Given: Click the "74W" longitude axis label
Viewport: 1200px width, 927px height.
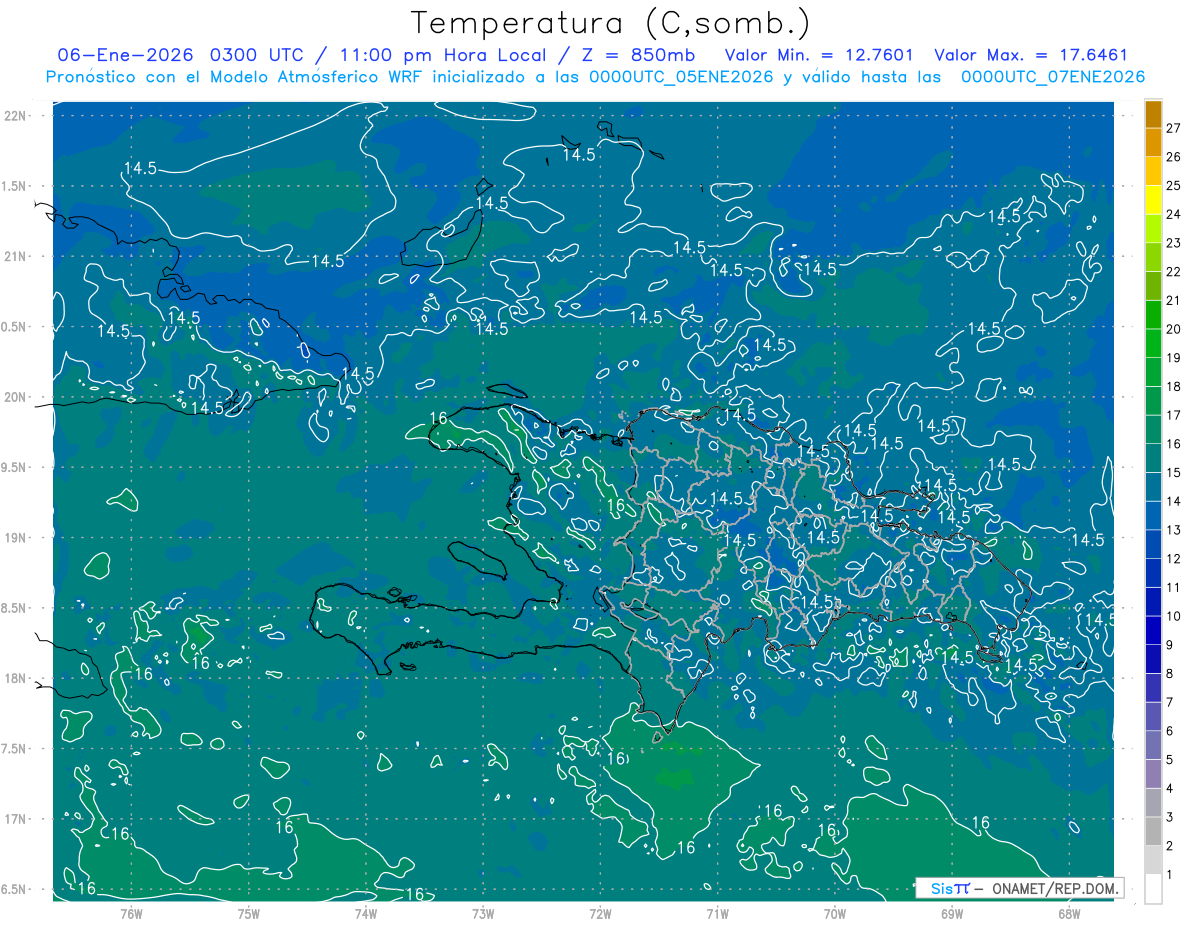Looking at the screenshot, I should pos(365,913).
